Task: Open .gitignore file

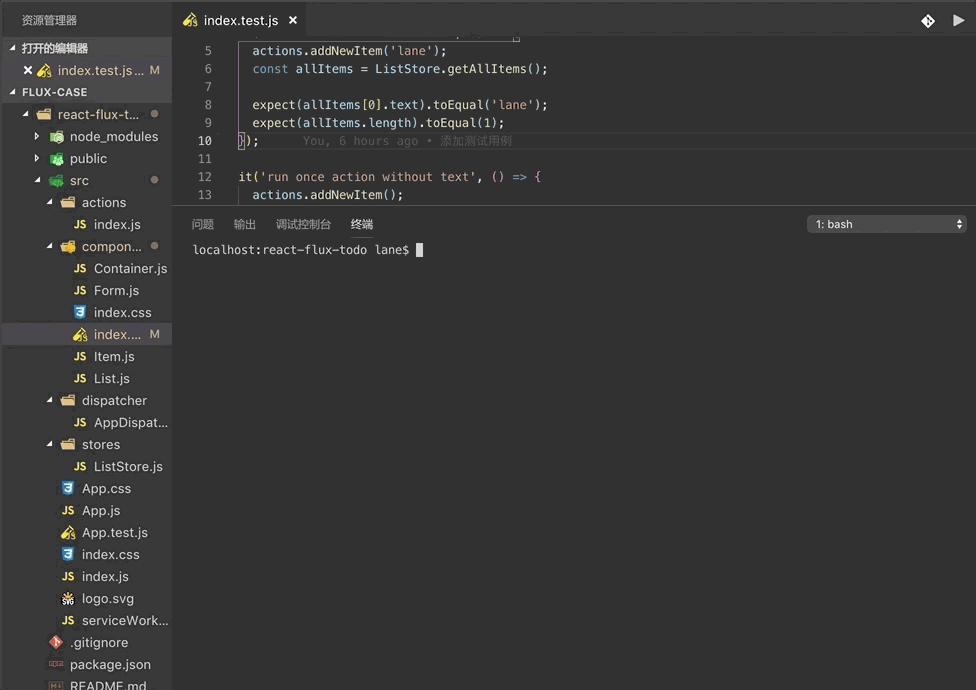Action: (99, 643)
